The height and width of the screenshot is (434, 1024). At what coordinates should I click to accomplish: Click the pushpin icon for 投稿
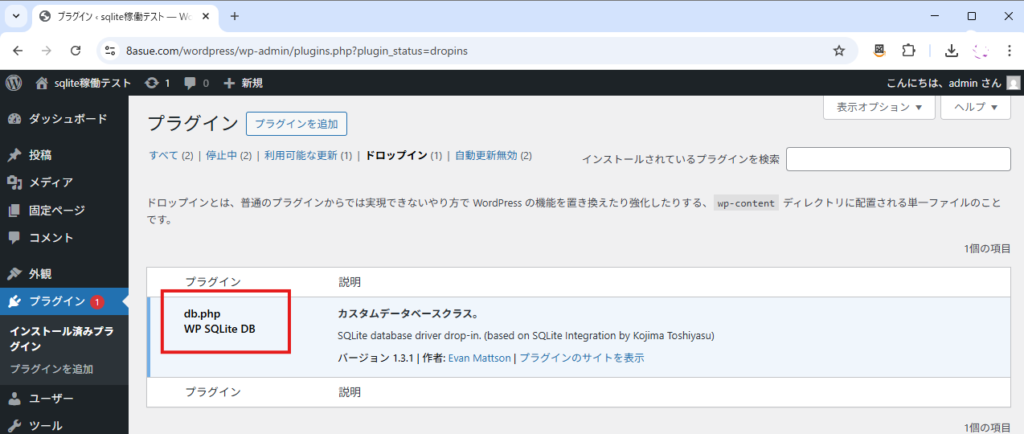tap(14, 155)
